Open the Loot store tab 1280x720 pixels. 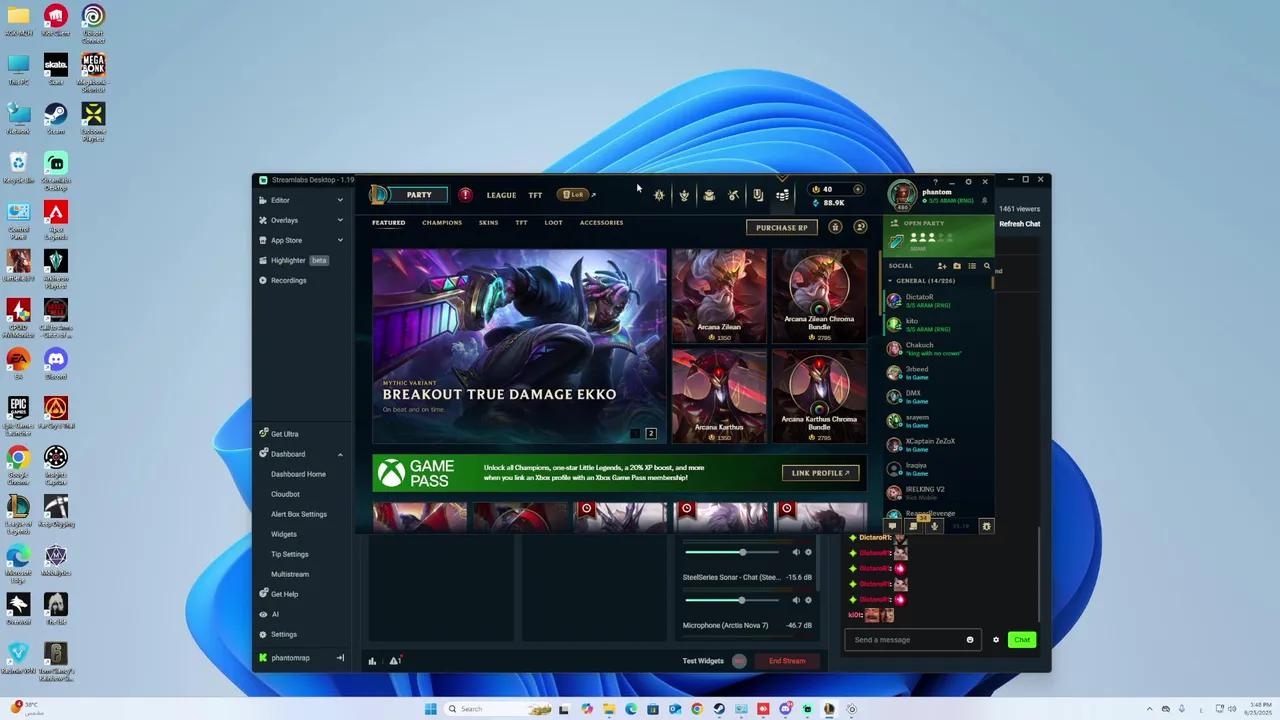click(x=553, y=223)
